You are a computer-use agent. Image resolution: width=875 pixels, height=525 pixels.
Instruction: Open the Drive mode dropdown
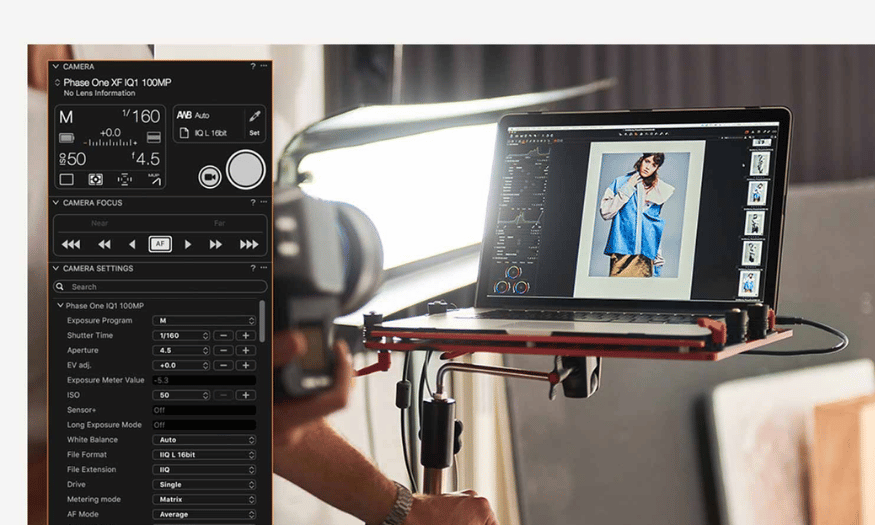click(204, 485)
